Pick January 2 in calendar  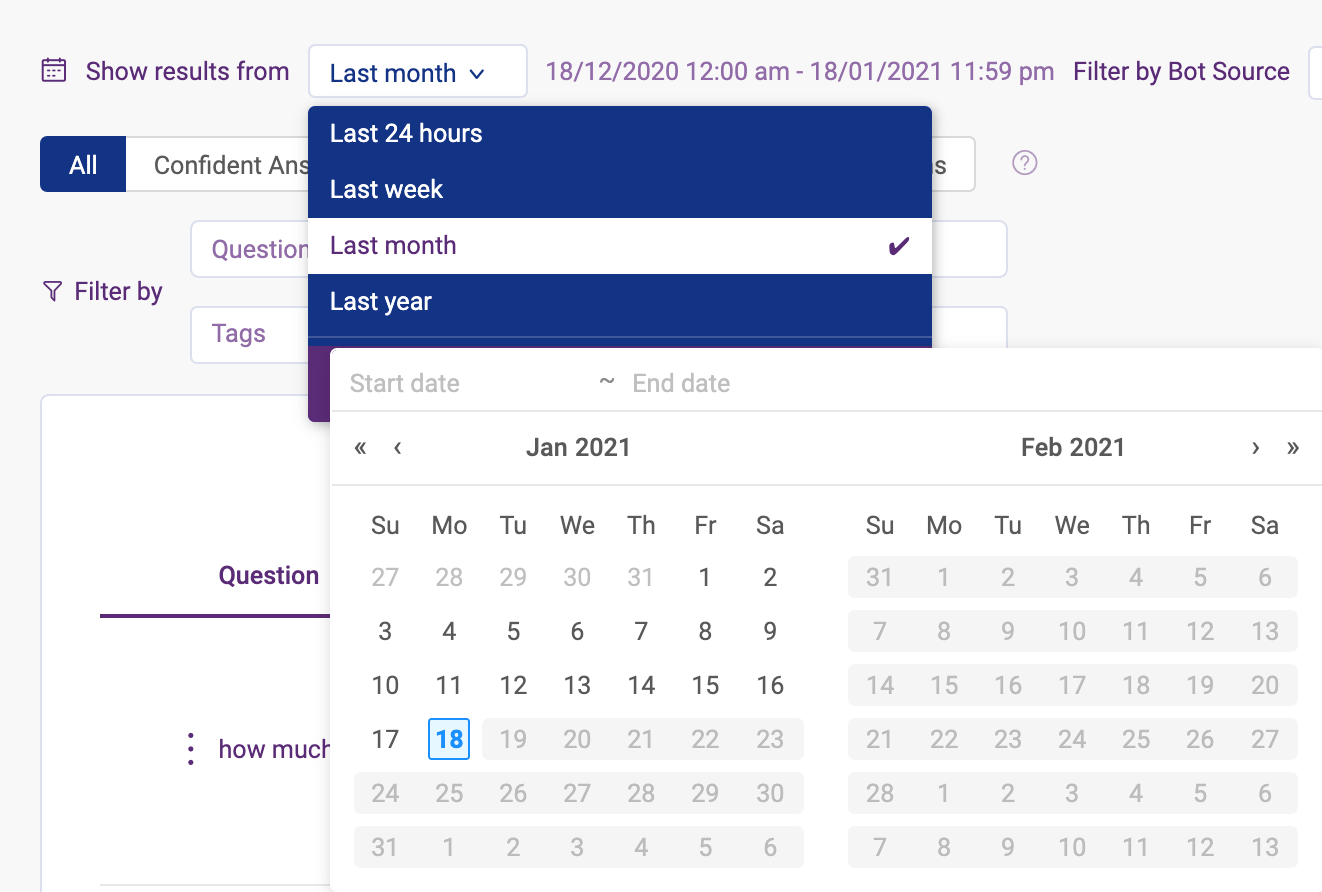769,577
